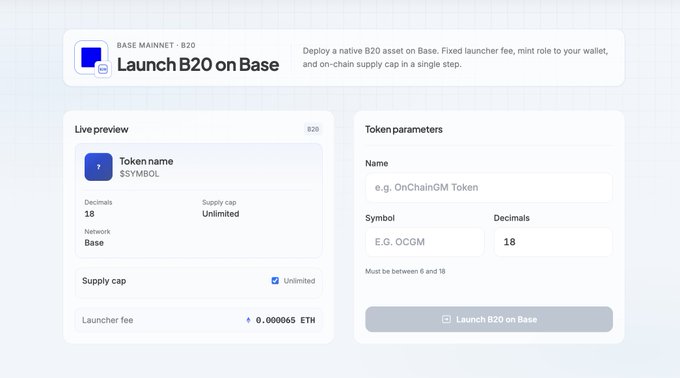This screenshot has height=378, width=680.
Task: Click the 'Launch B20 on Base' page title
Action: point(198,65)
